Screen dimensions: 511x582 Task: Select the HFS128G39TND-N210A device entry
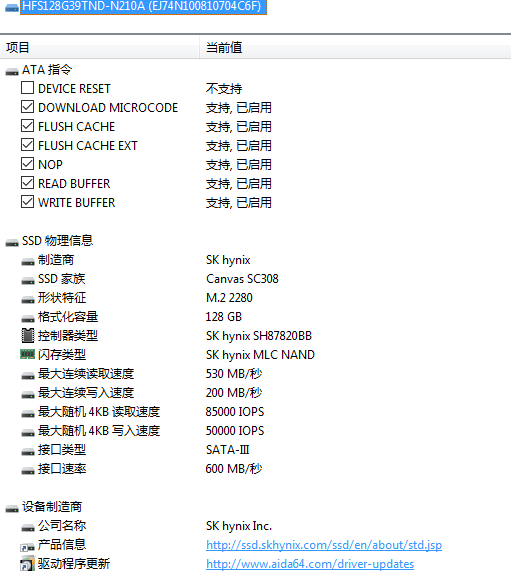click(143, 7)
